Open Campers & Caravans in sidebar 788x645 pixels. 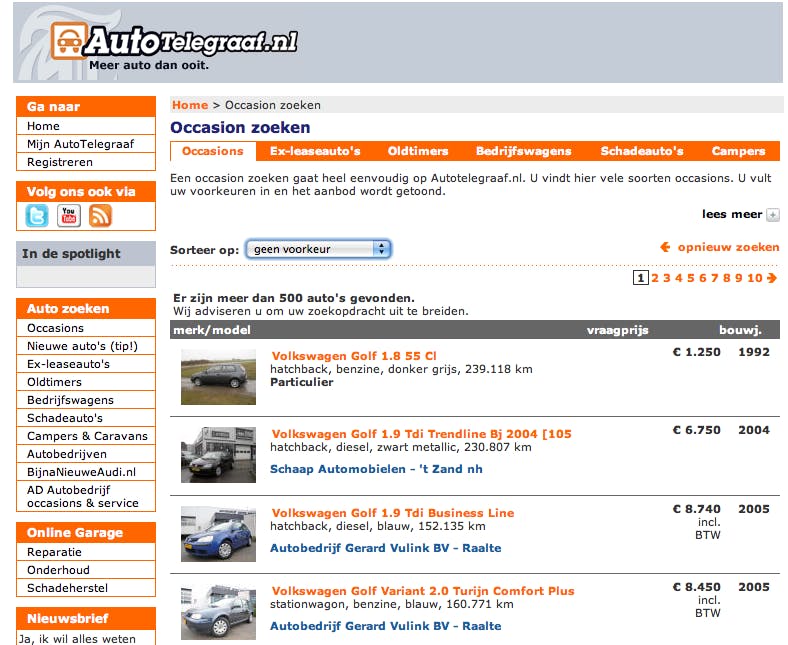click(86, 436)
